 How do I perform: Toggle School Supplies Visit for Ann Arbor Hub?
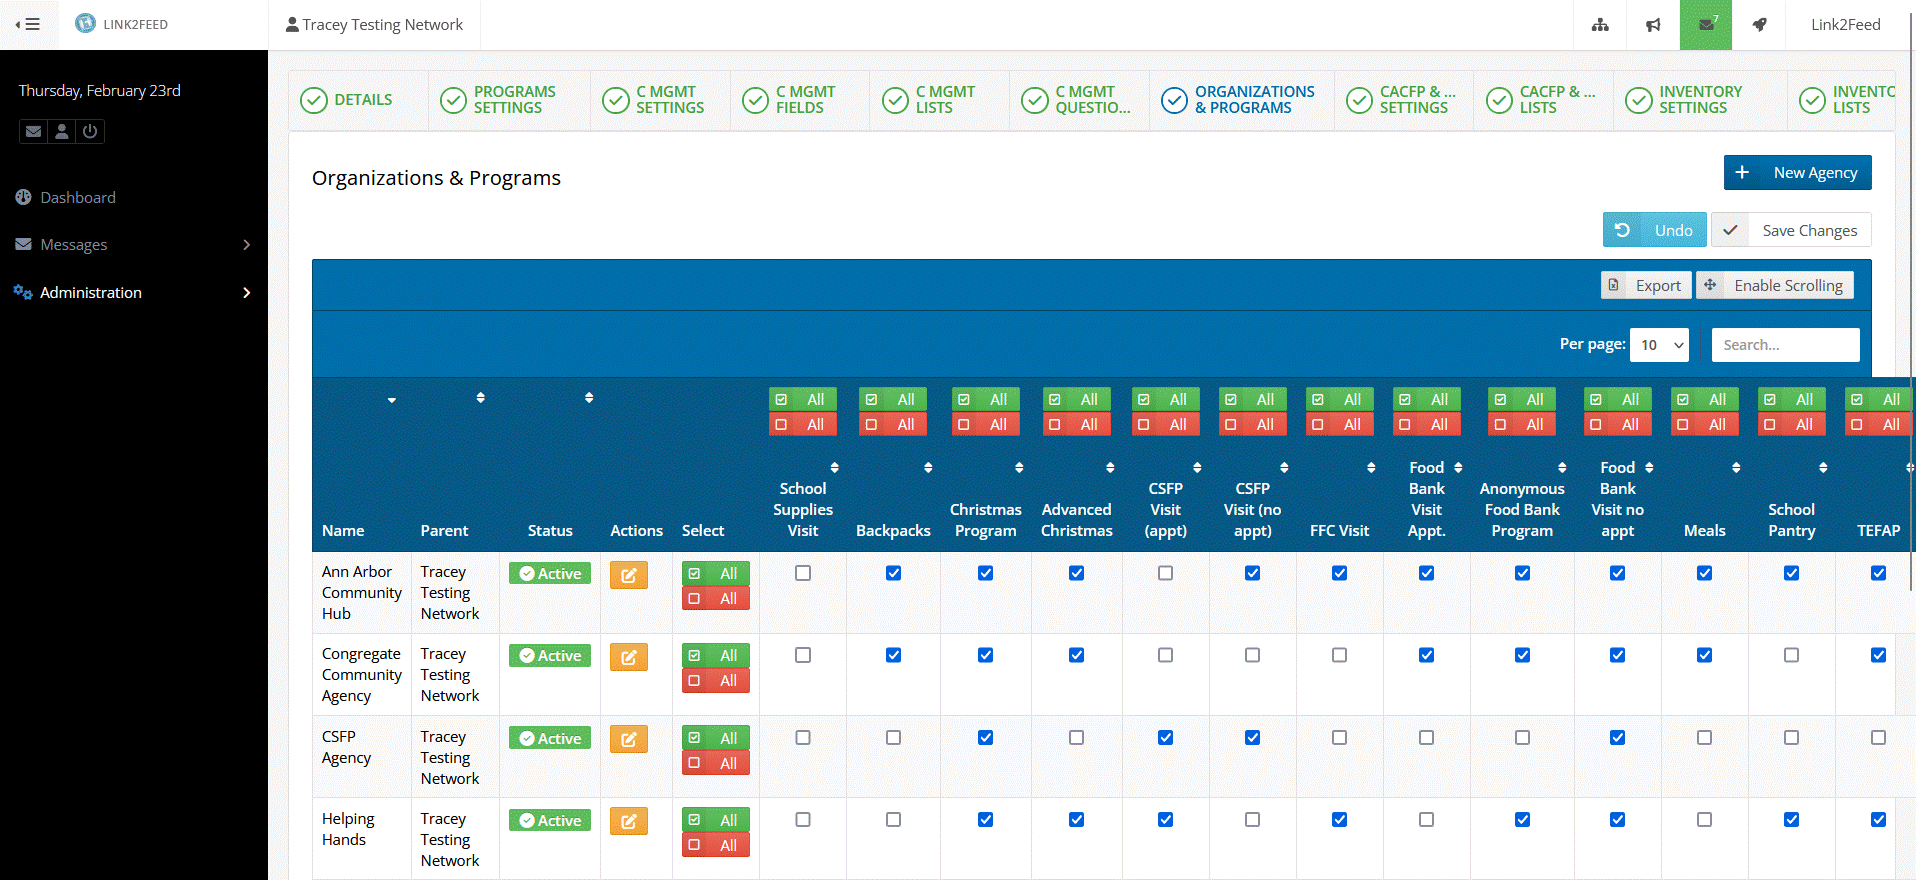click(x=803, y=573)
